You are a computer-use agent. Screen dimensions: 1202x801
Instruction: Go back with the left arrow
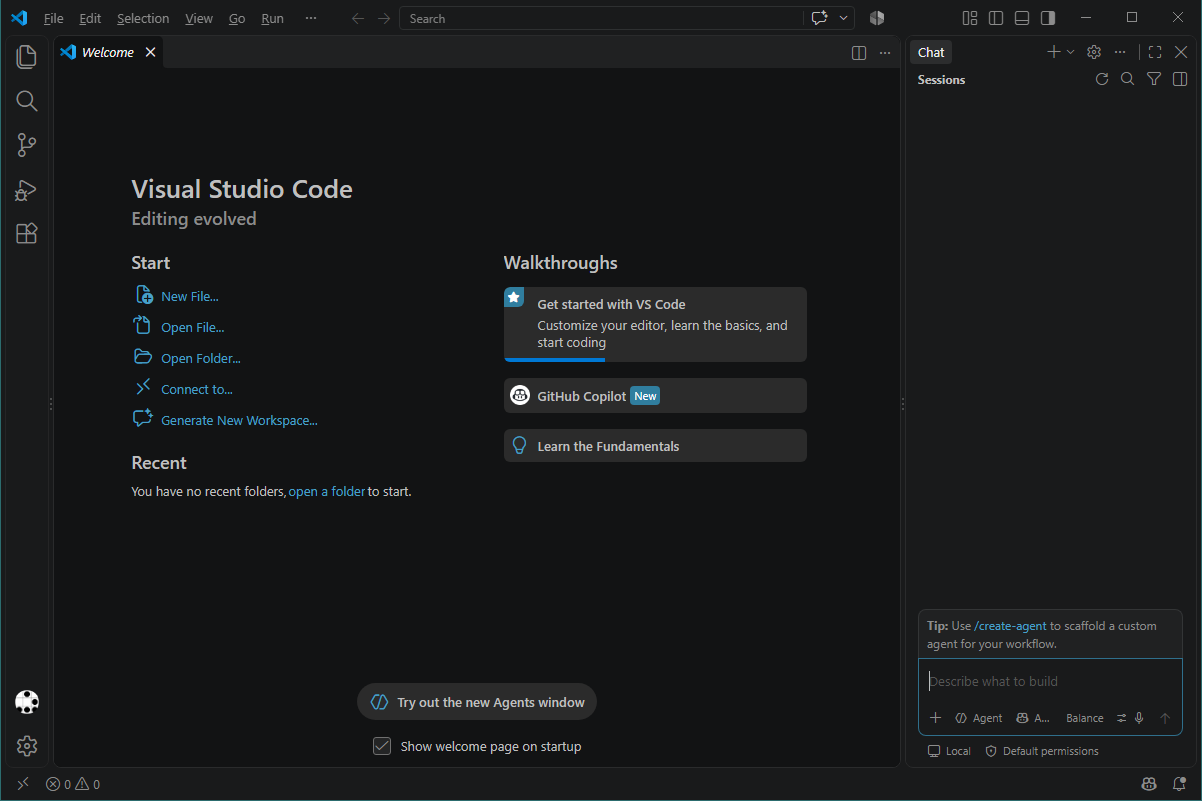(x=358, y=18)
